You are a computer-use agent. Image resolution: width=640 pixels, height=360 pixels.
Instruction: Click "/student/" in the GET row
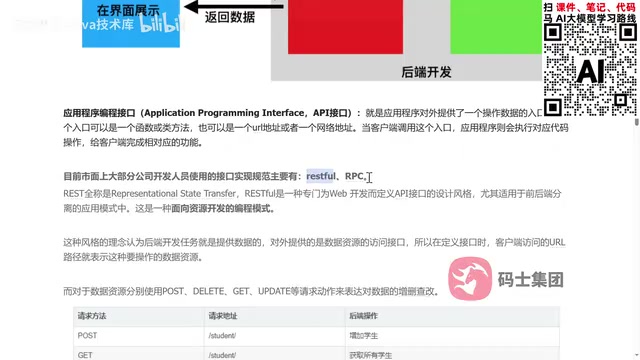pos(222,355)
